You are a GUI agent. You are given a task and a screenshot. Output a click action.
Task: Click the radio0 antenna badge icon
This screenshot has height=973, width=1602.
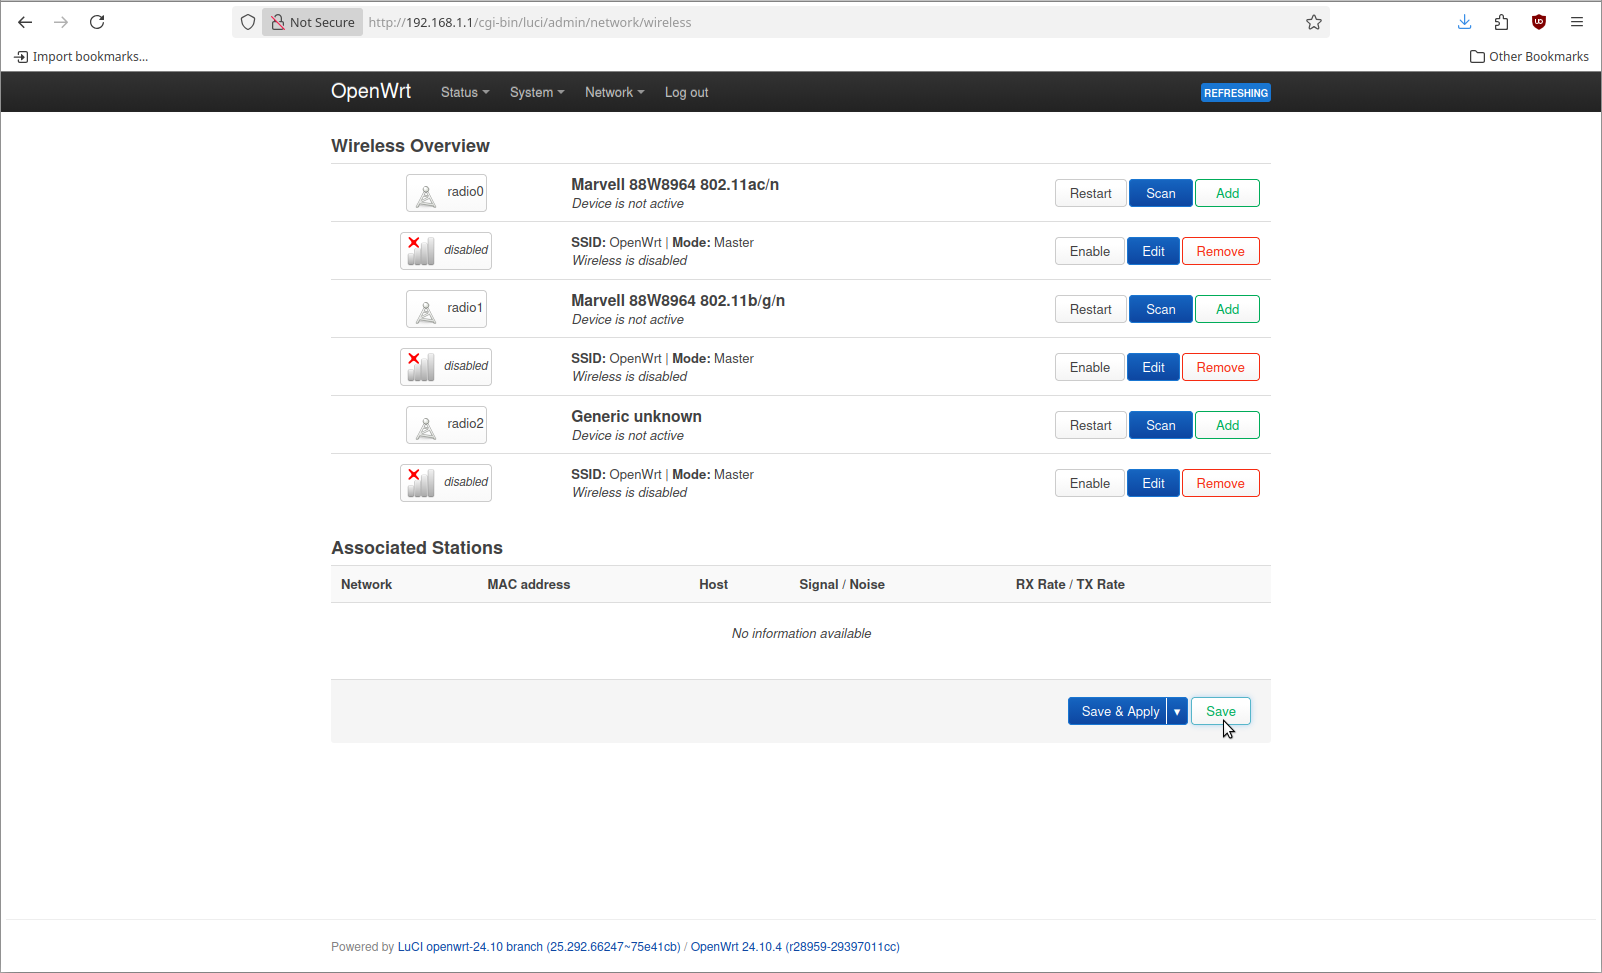427,194
